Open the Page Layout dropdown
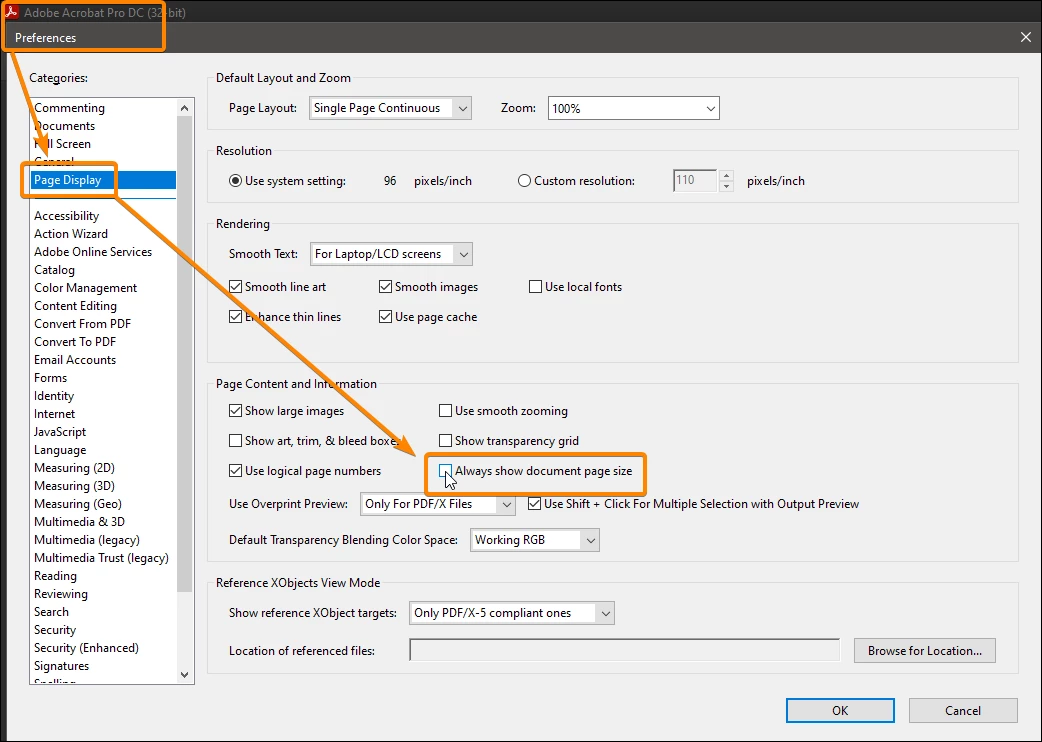Image resolution: width=1042 pixels, height=742 pixels. pos(391,108)
